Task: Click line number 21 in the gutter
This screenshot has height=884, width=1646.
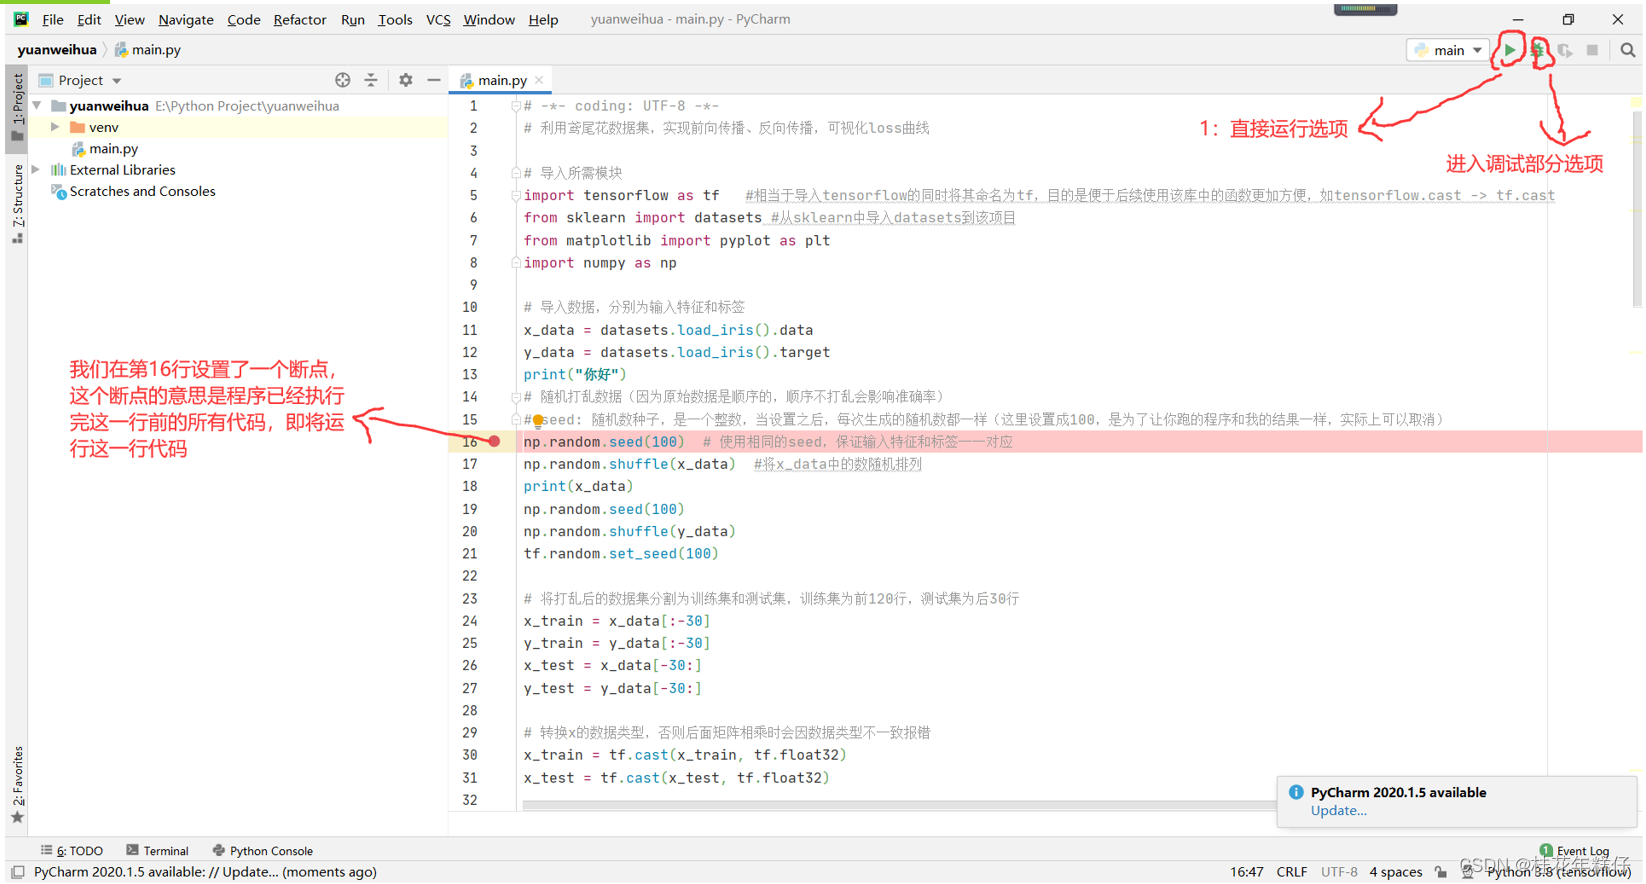Action: 470,554
